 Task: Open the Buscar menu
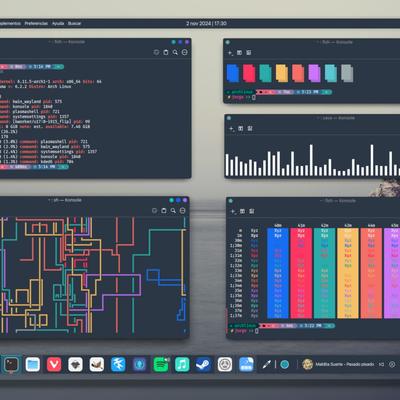click(x=74, y=23)
